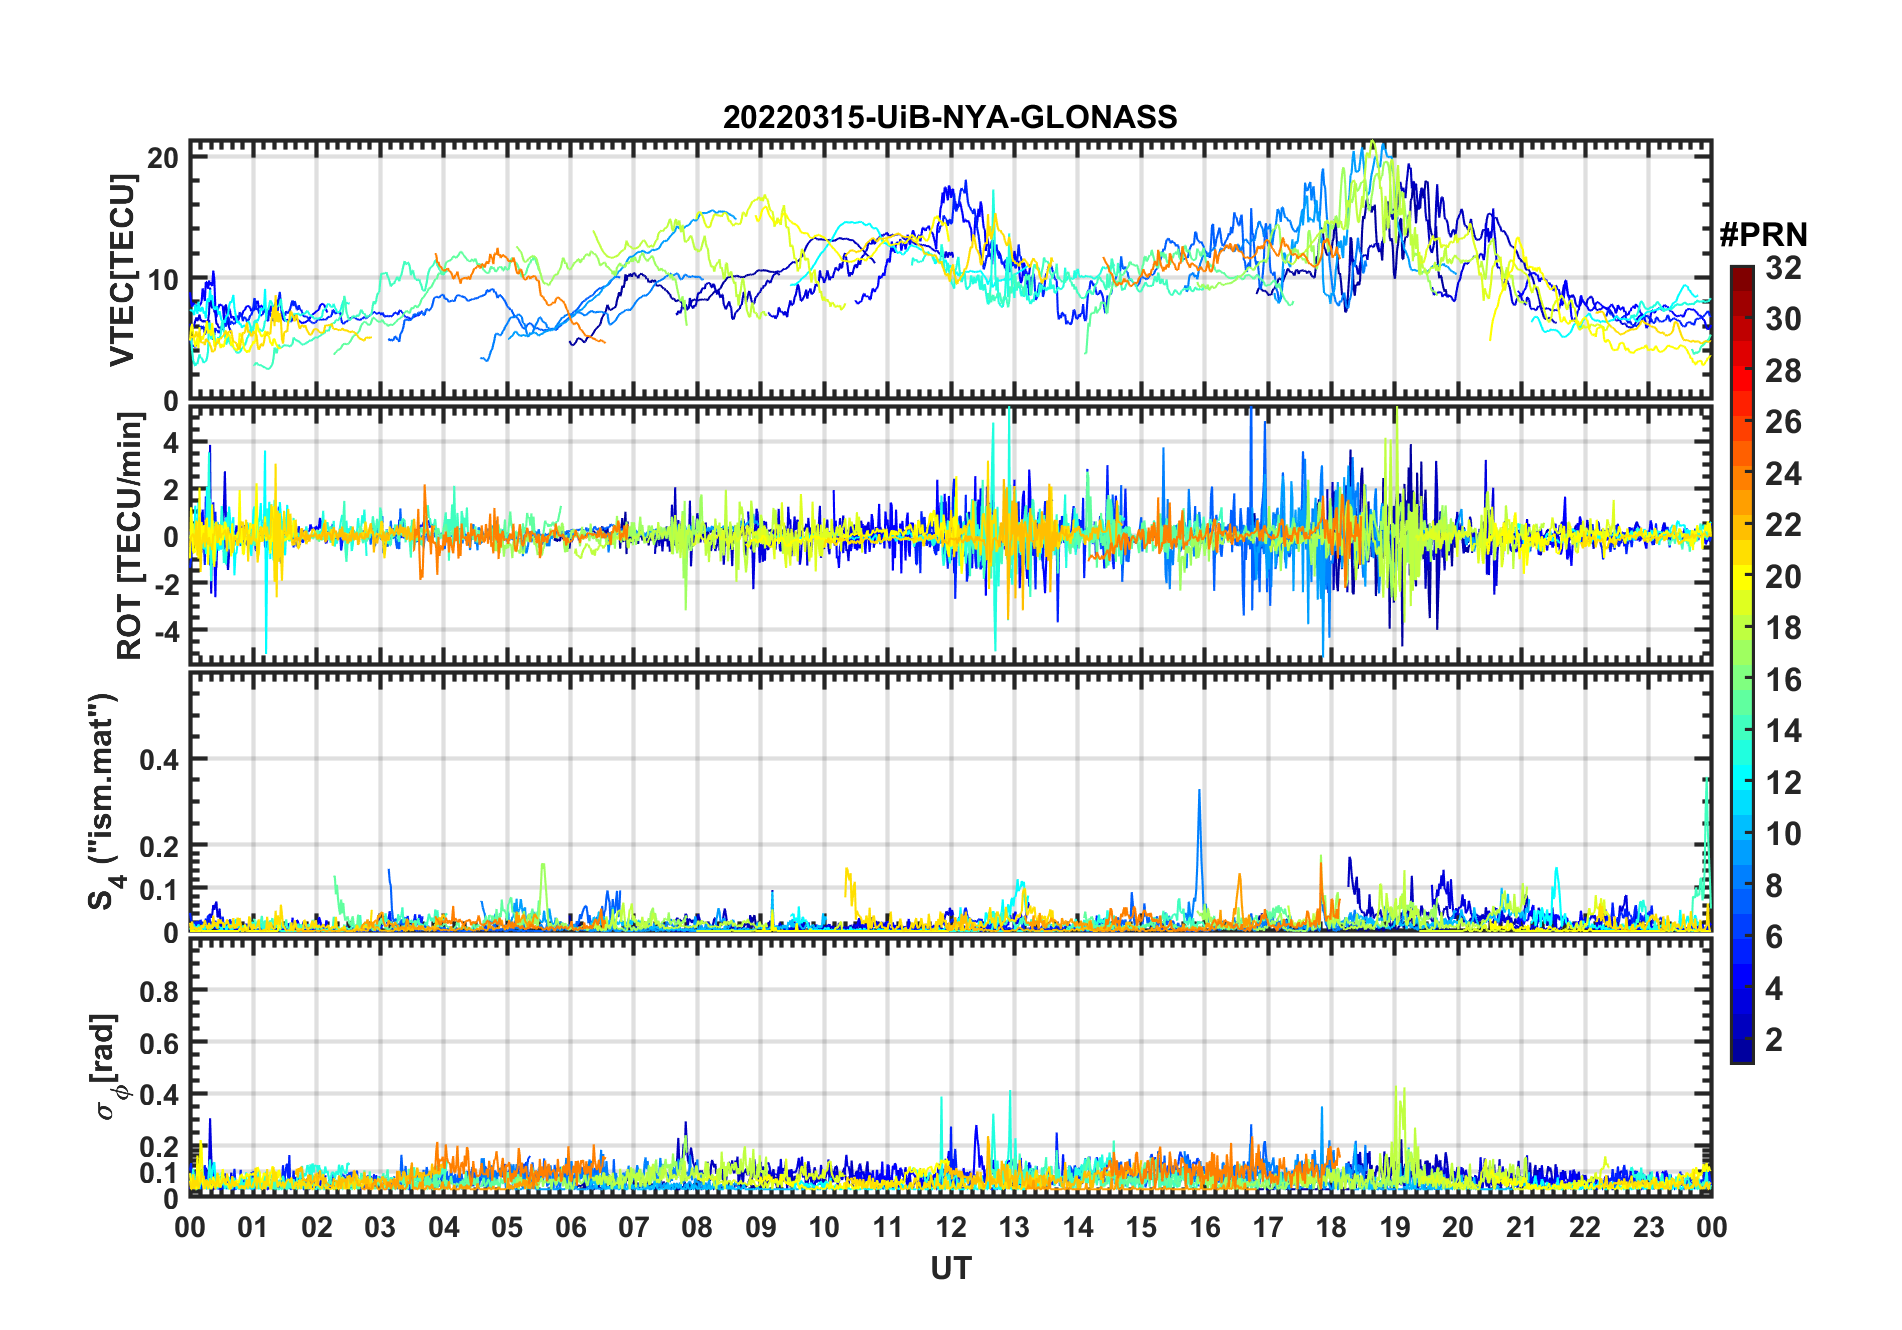Click the plot title 20220315-UiB-NYA-GLONASS
Viewport: 1902px width, 1330px height.
click(950, 117)
